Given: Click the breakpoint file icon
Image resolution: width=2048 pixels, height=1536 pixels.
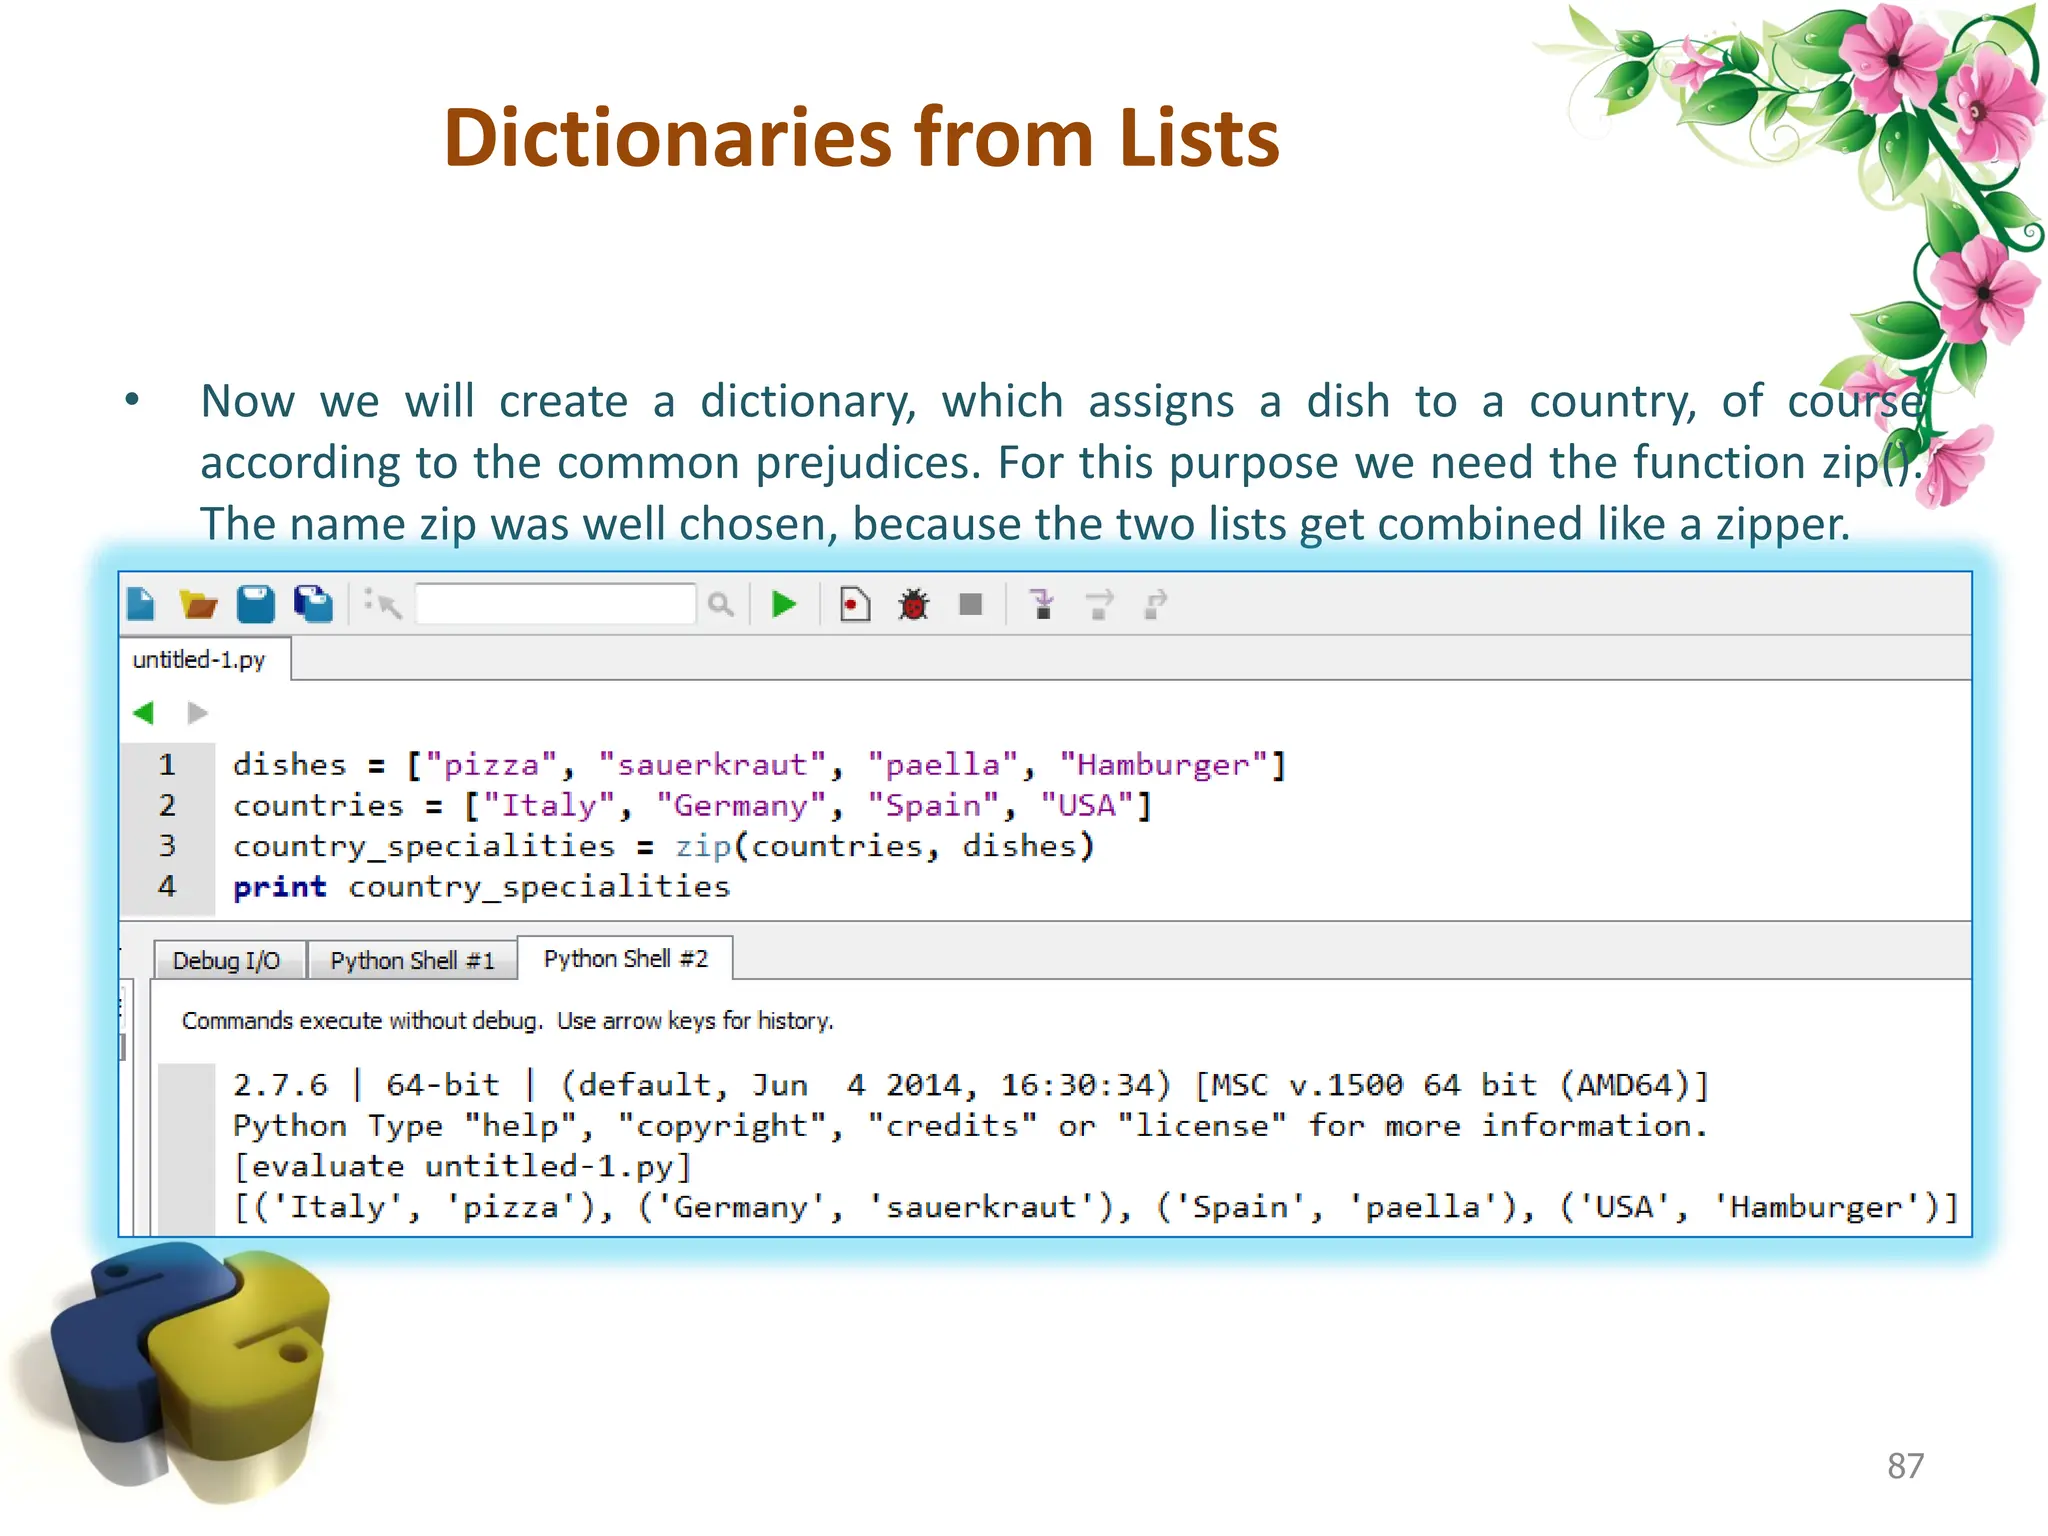Looking at the screenshot, I should pos(854,604).
